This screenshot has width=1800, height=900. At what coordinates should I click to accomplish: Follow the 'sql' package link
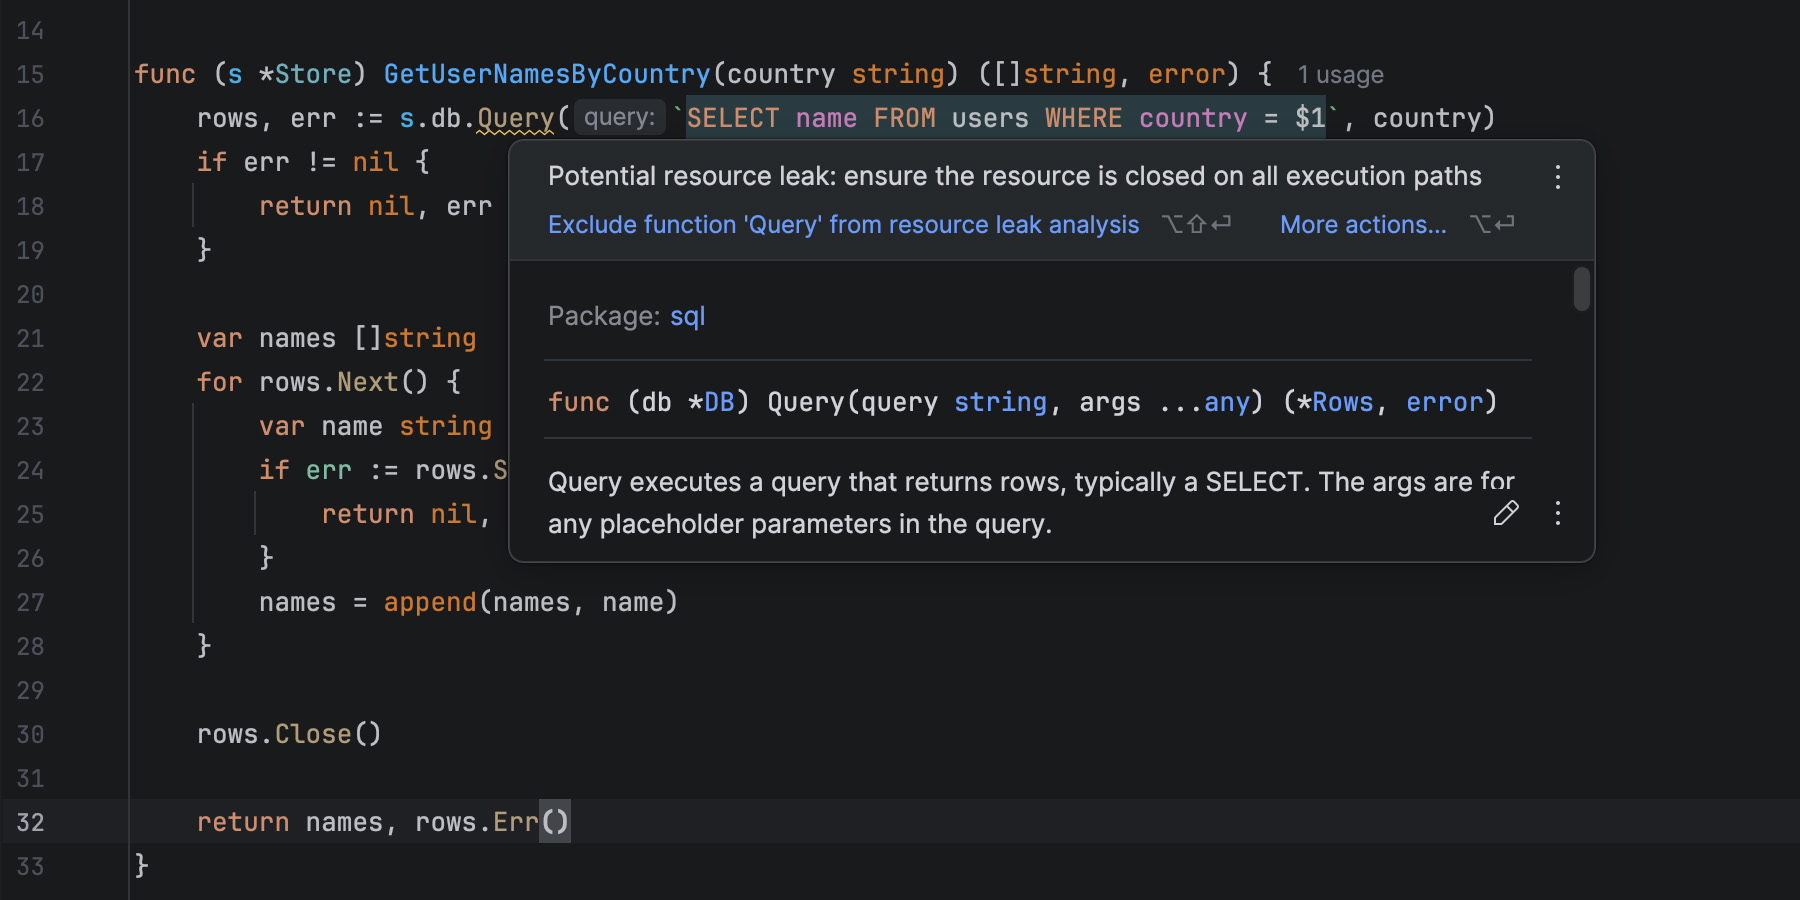click(687, 317)
